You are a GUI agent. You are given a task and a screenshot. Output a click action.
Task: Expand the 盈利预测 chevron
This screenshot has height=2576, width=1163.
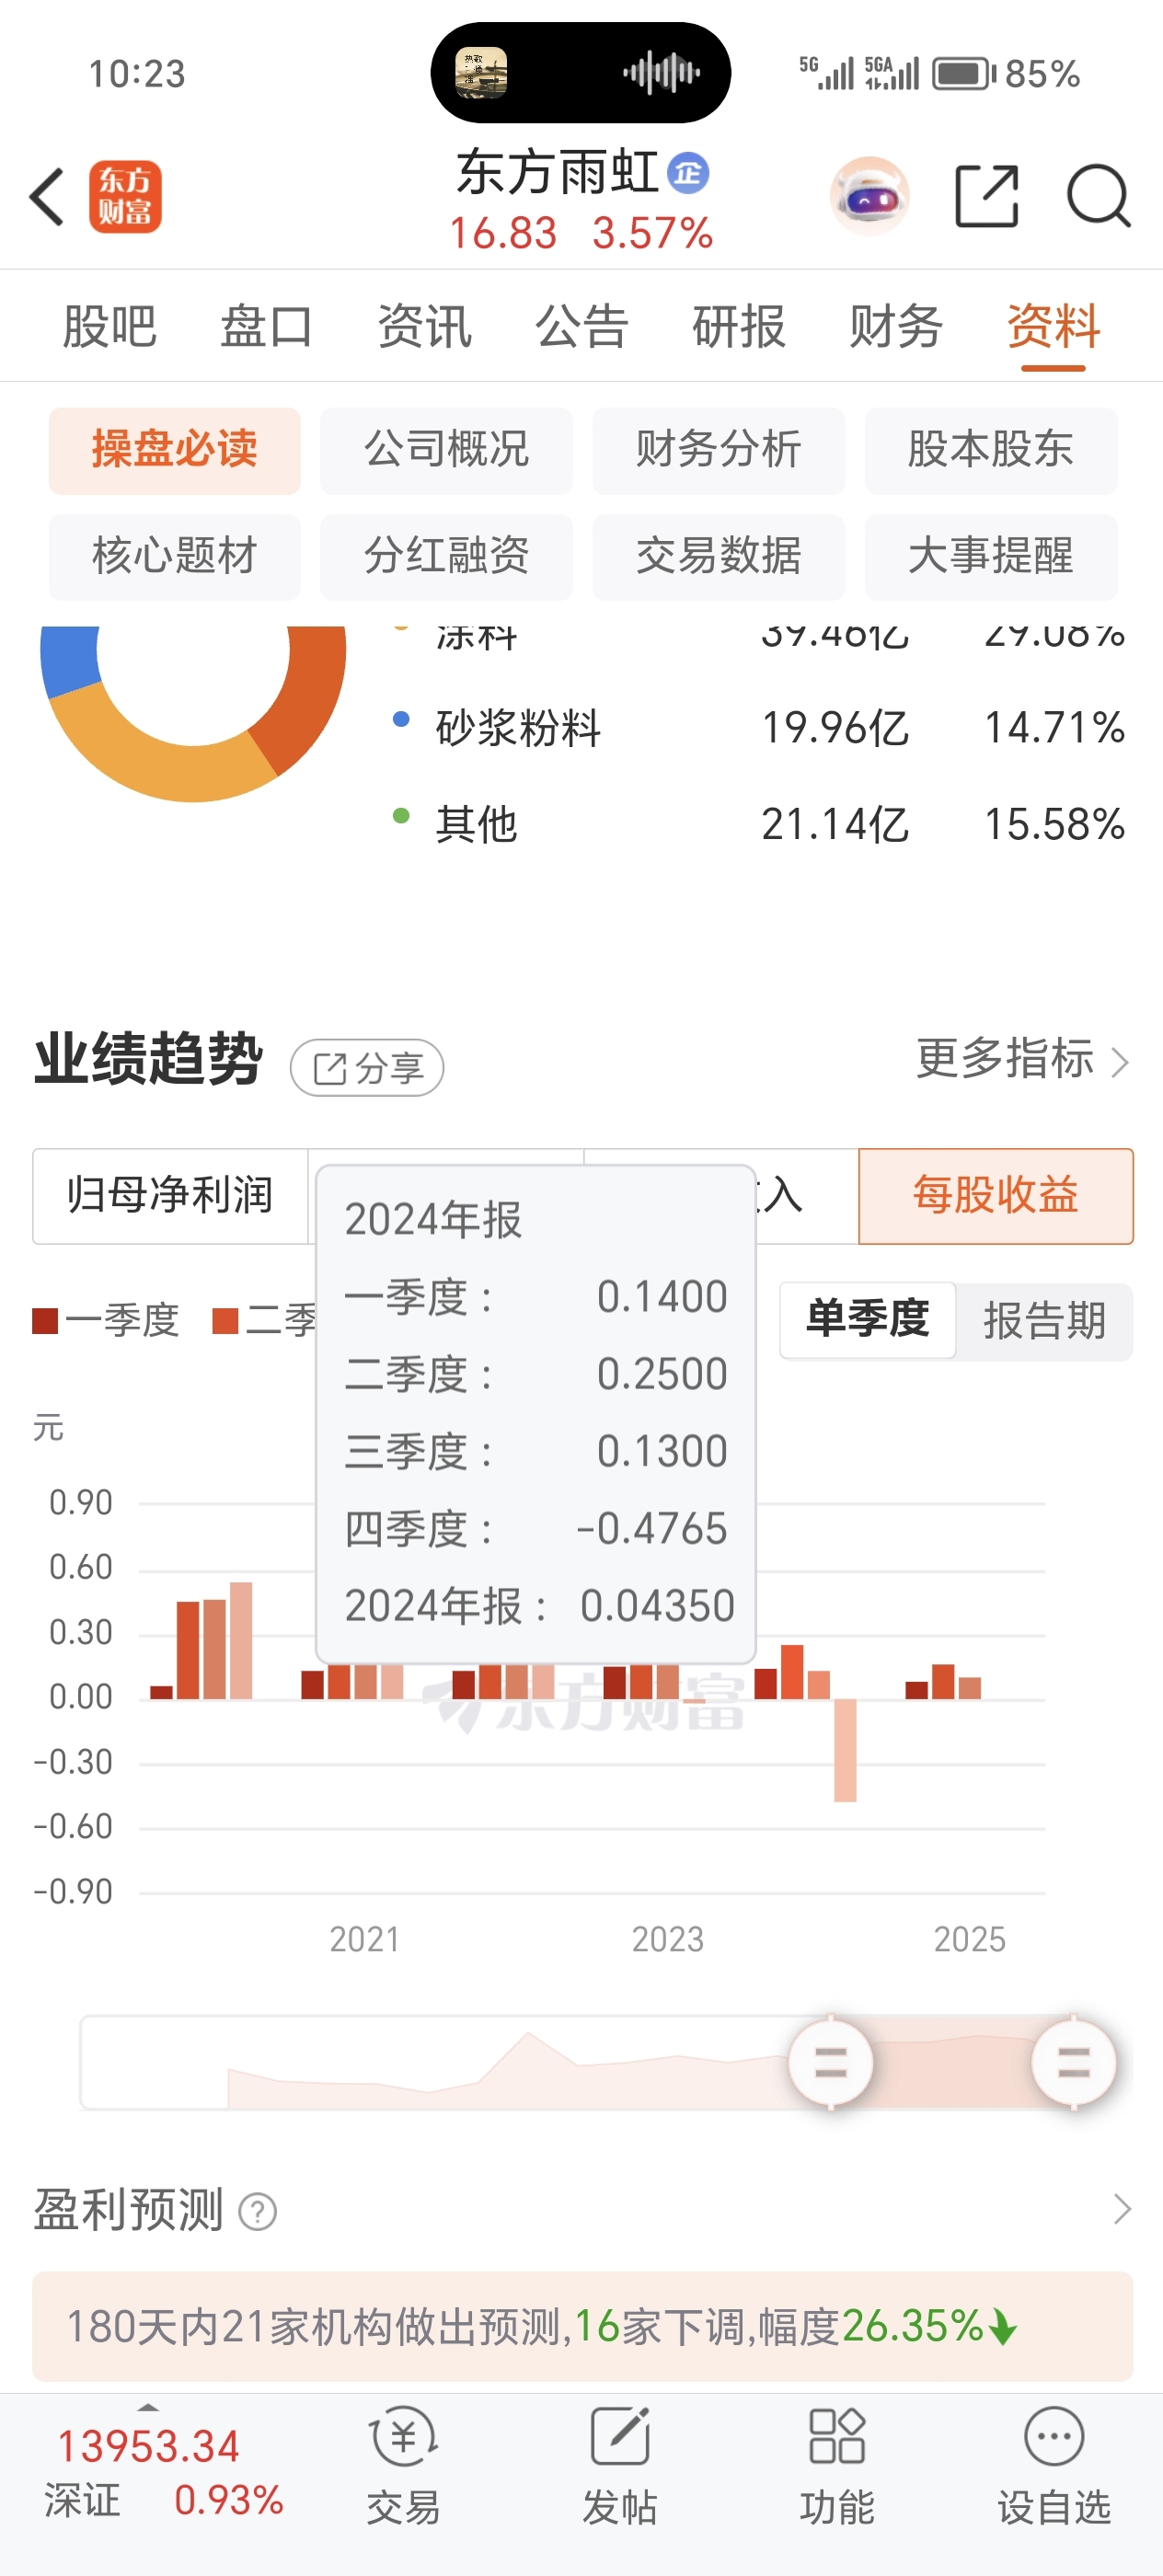click(1122, 2209)
